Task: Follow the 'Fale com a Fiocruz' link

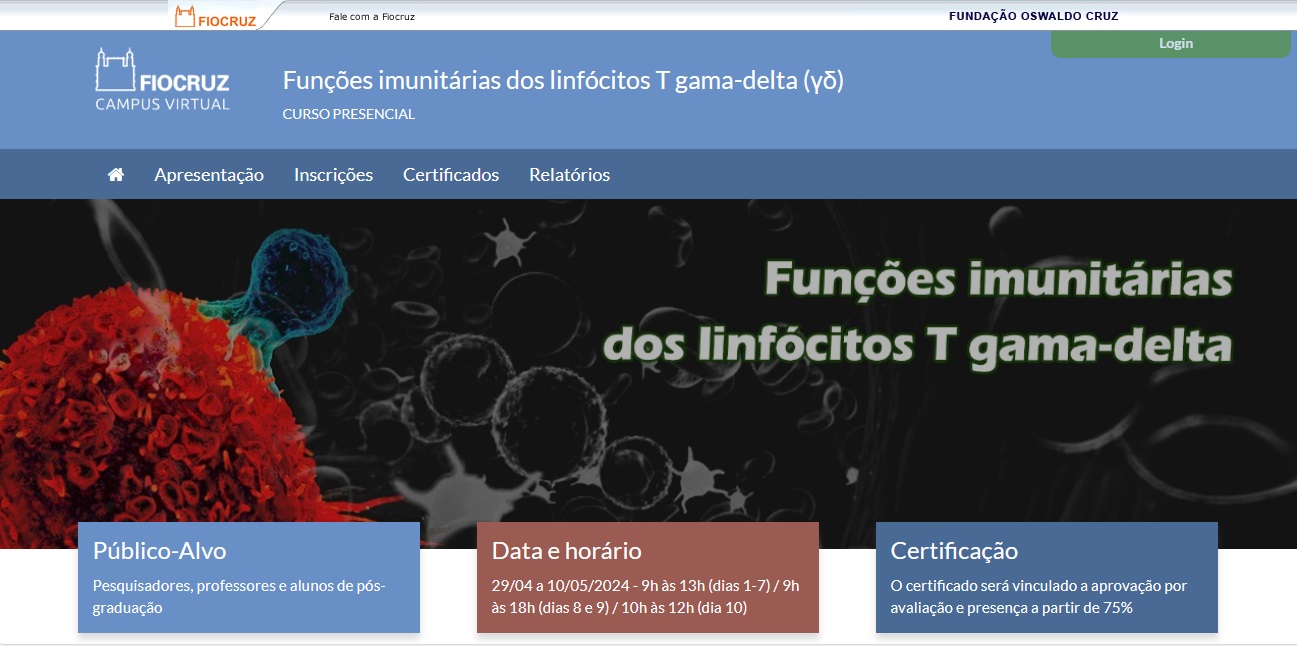Action: click(x=372, y=17)
